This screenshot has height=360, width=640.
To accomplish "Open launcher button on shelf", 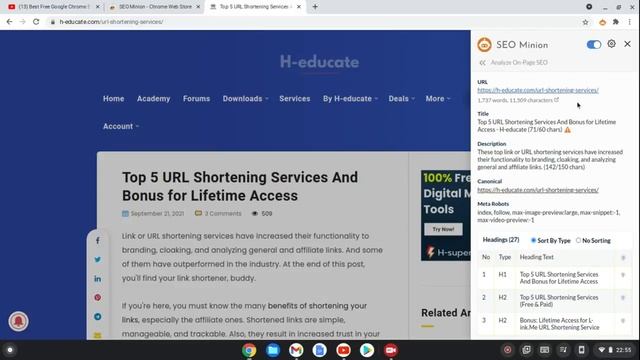I will (10, 350).
